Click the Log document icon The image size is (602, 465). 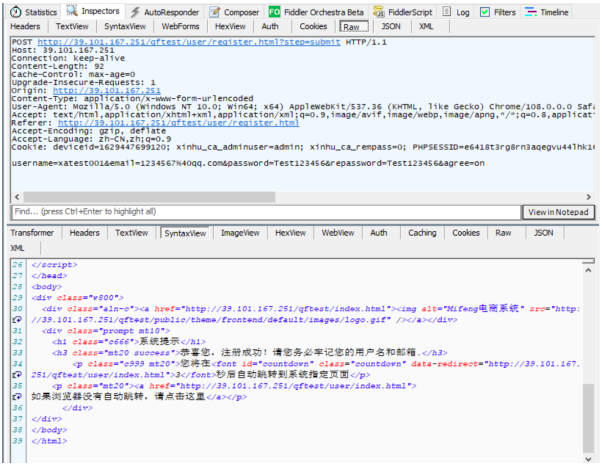coord(447,12)
